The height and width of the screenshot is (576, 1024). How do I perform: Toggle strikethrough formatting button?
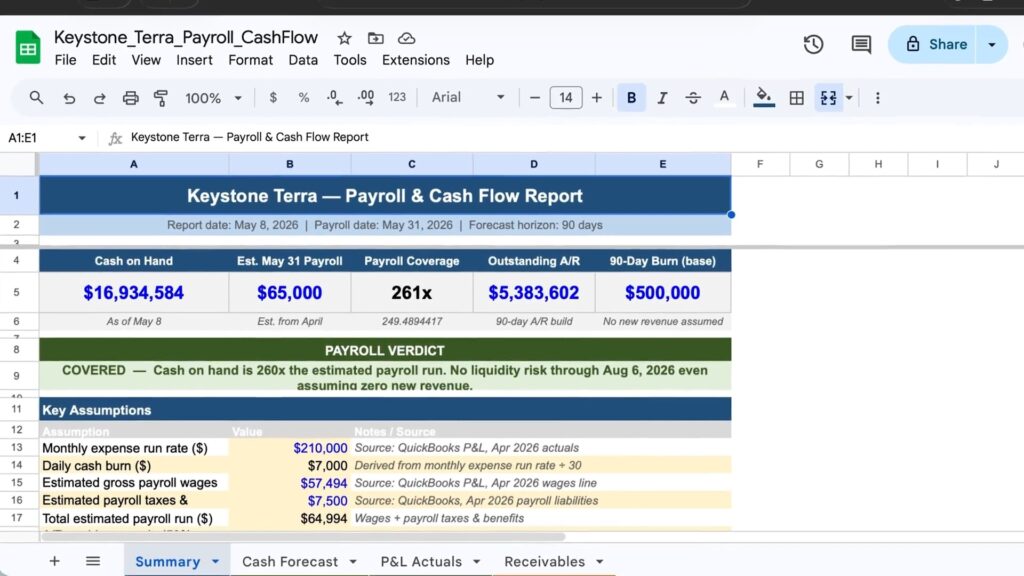pyautogui.click(x=693, y=98)
